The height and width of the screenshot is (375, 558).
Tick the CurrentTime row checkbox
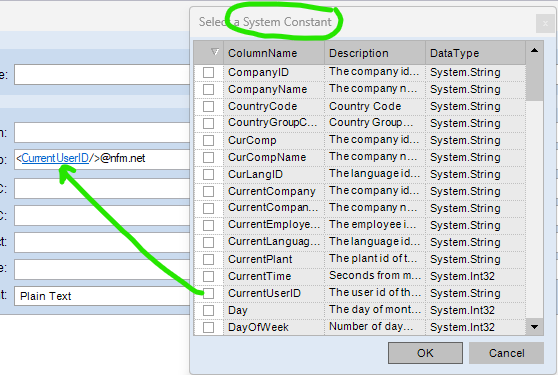(x=209, y=276)
